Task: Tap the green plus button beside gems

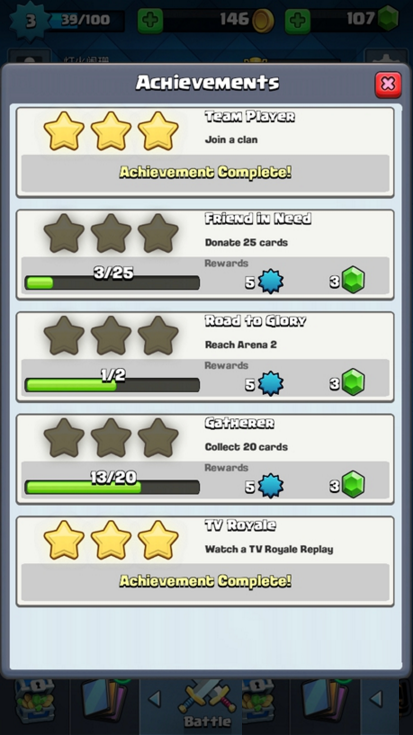Action: [x=298, y=21]
